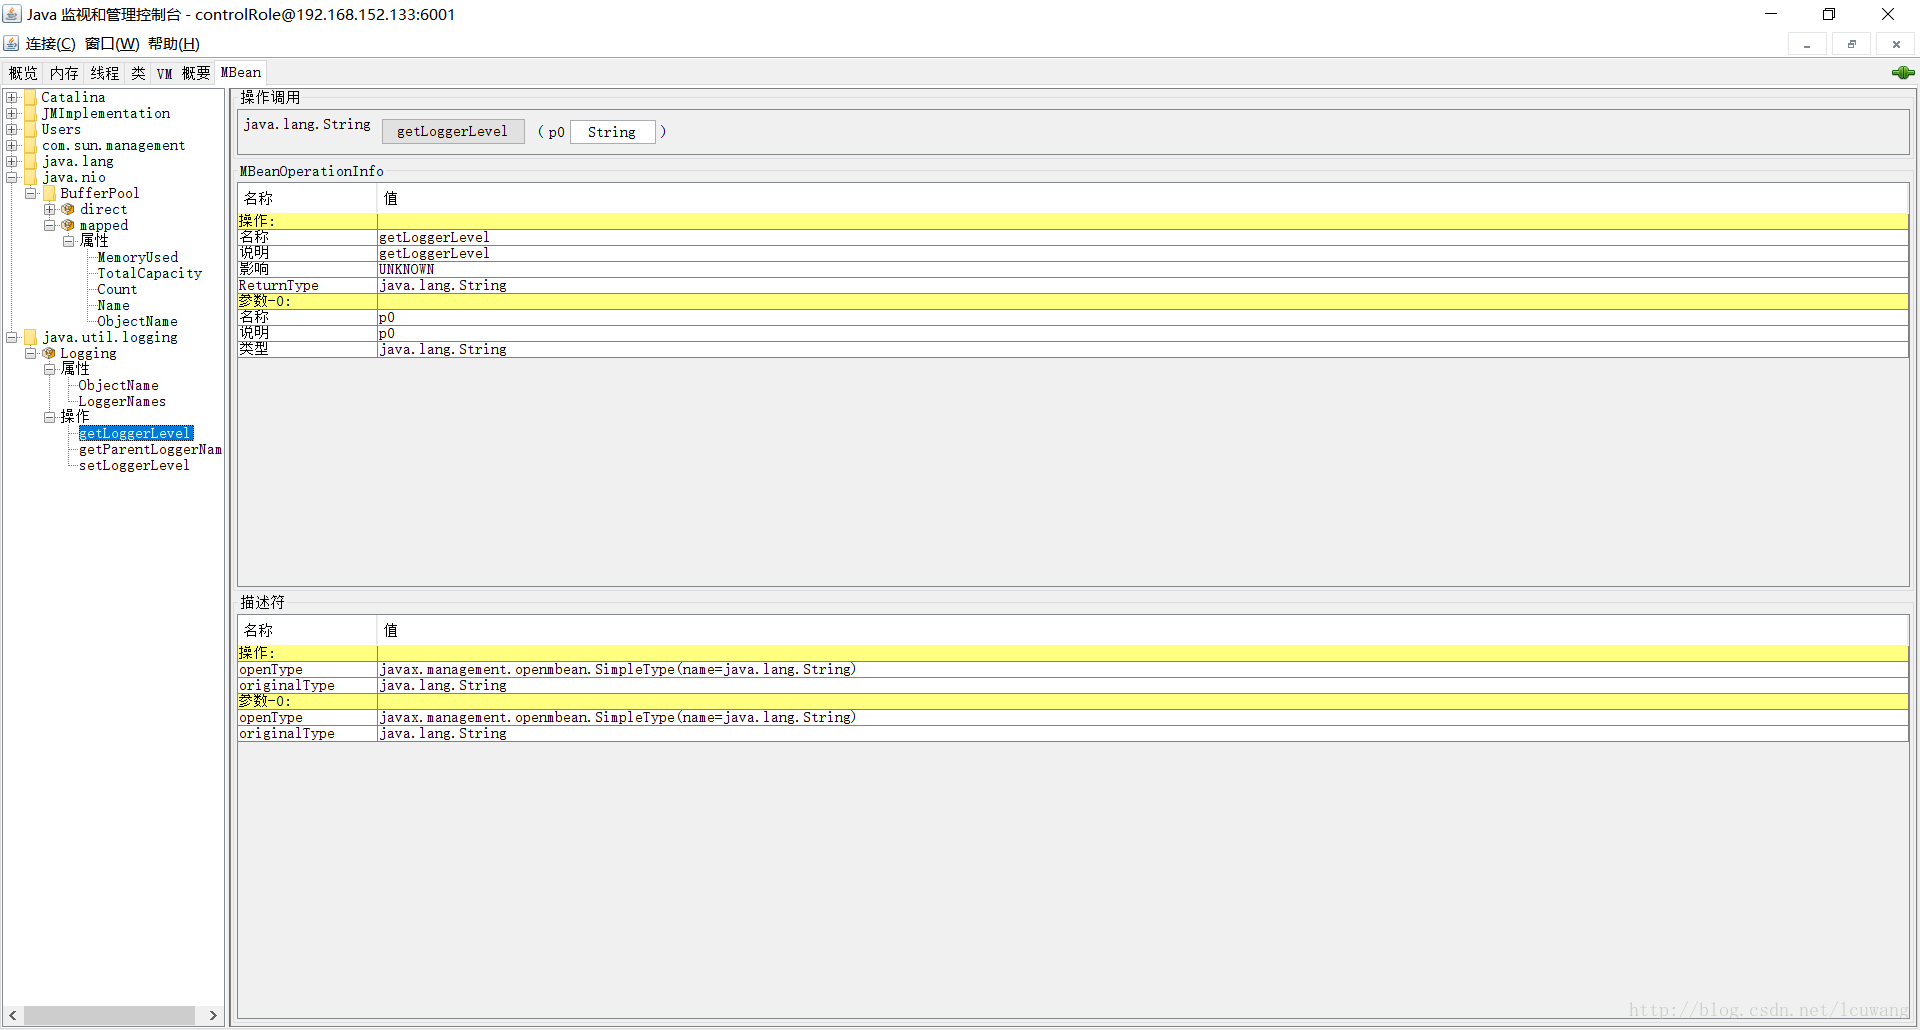Select the MBean tab
Image resolution: width=1920 pixels, height=1030 pixels.
tap(241, 72)
